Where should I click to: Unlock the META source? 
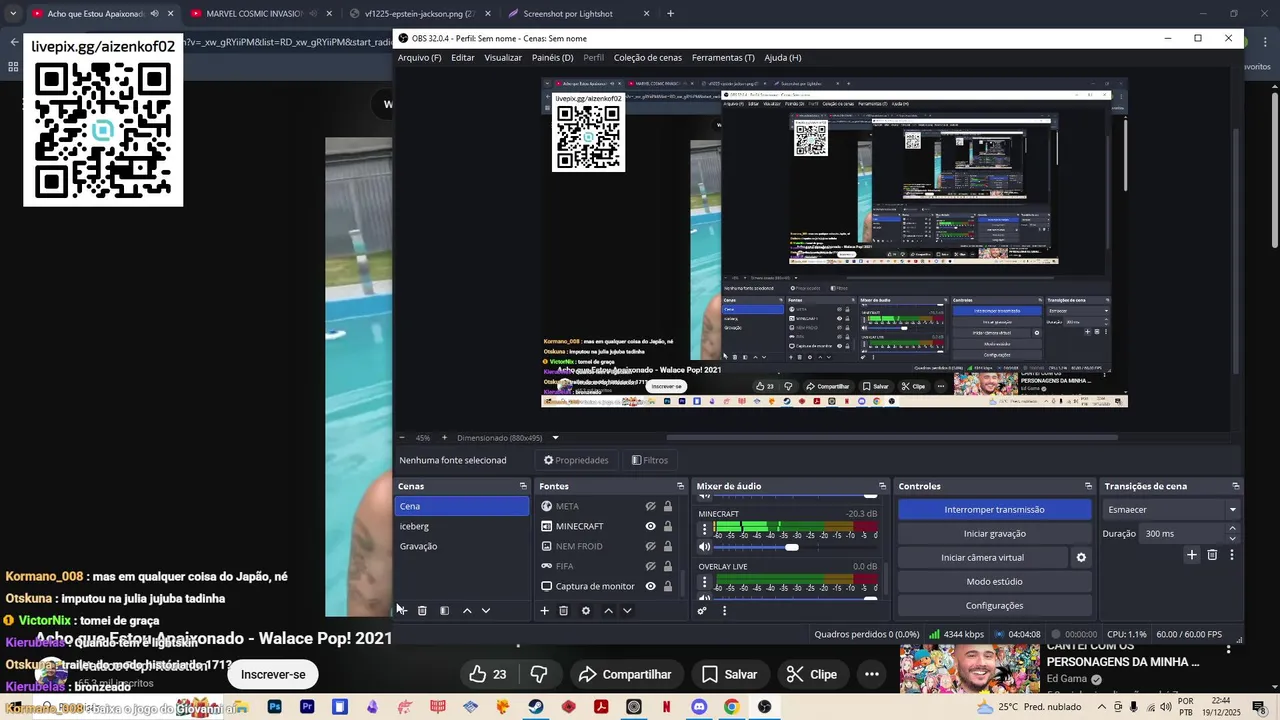pos(668,506)
